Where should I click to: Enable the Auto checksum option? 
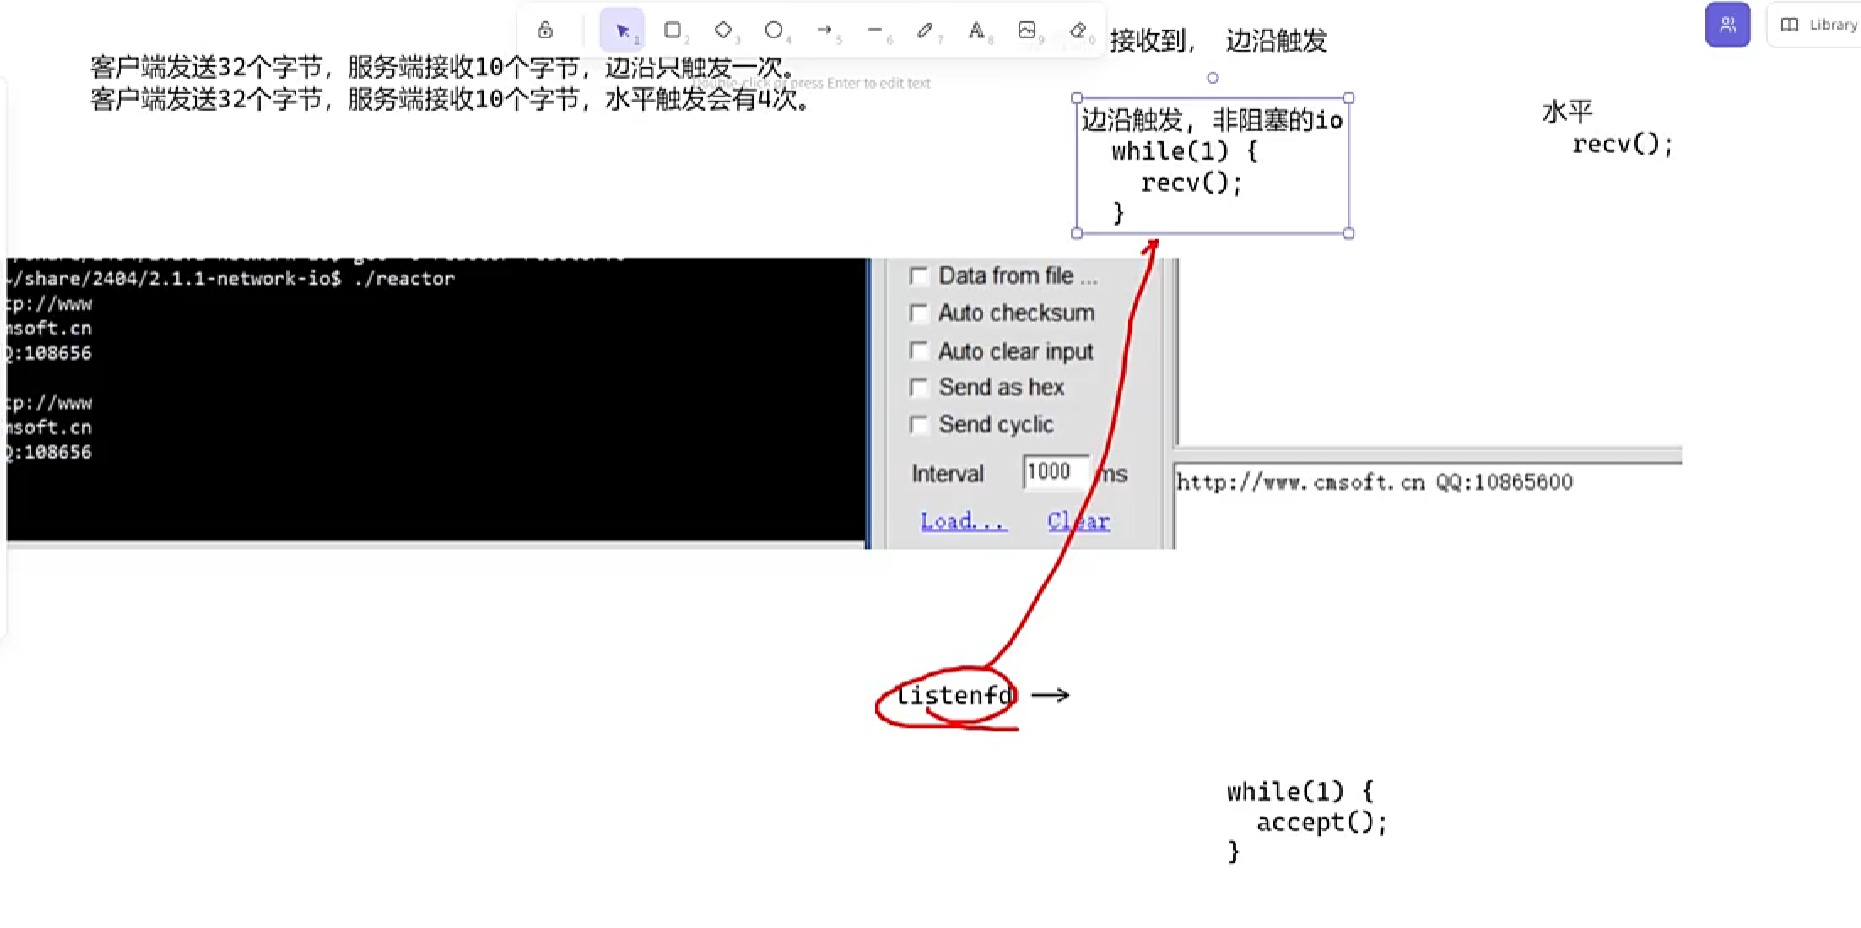[x=919, y=313]
